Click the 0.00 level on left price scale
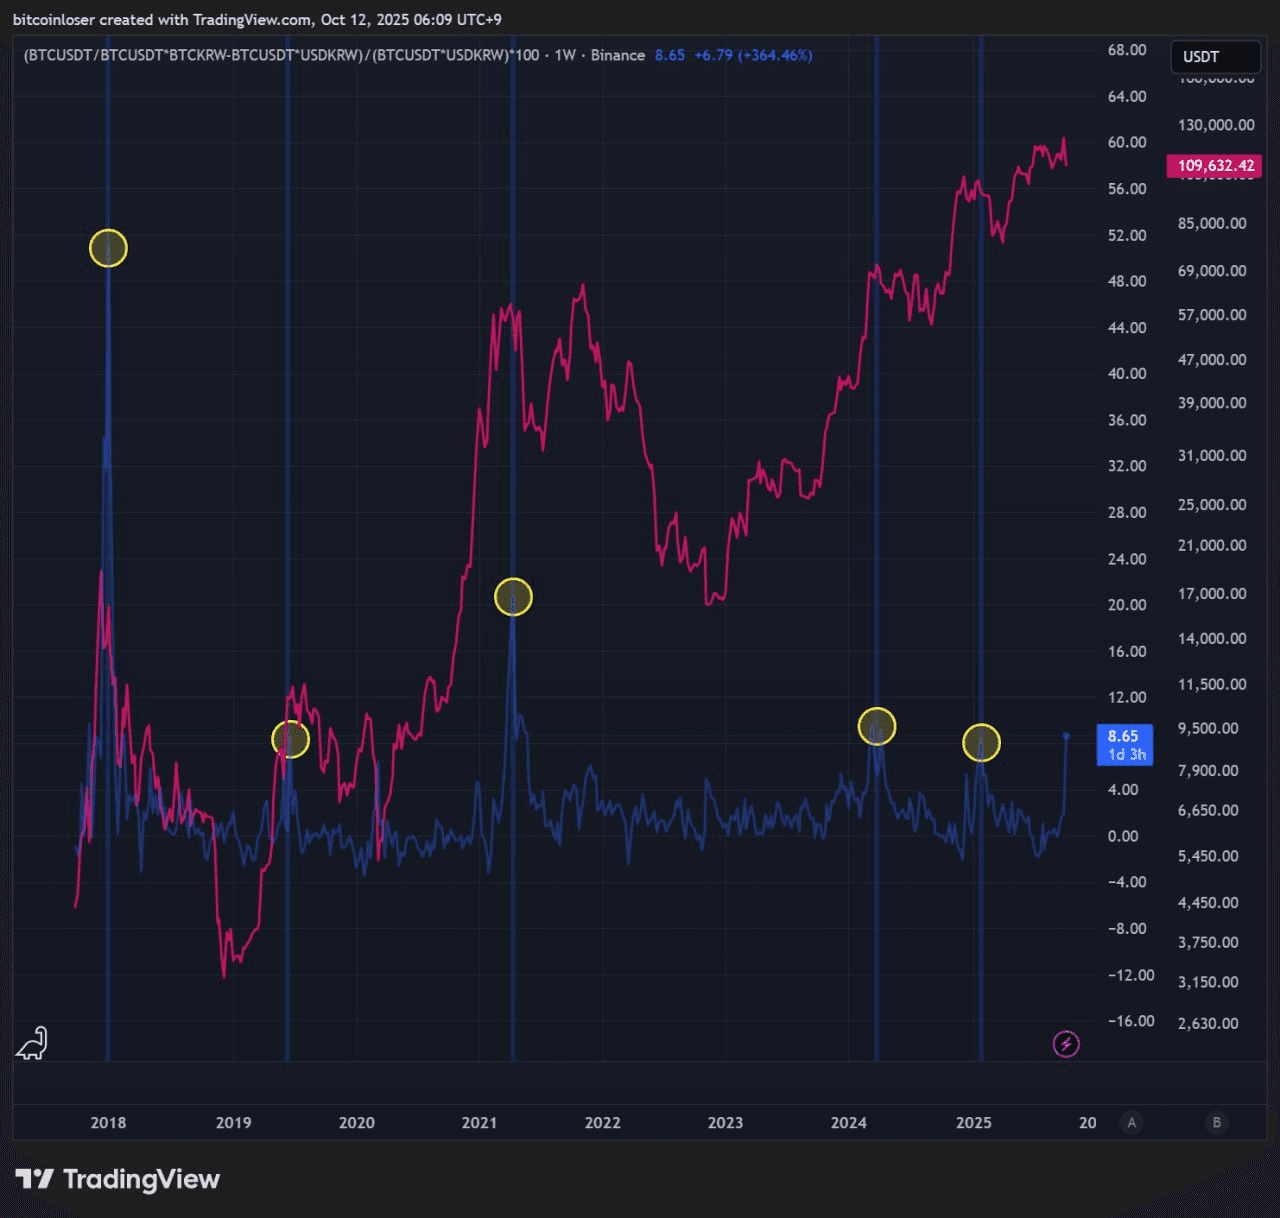The height and width of the screenshot is (1218, 1280). click(1123, 836)
